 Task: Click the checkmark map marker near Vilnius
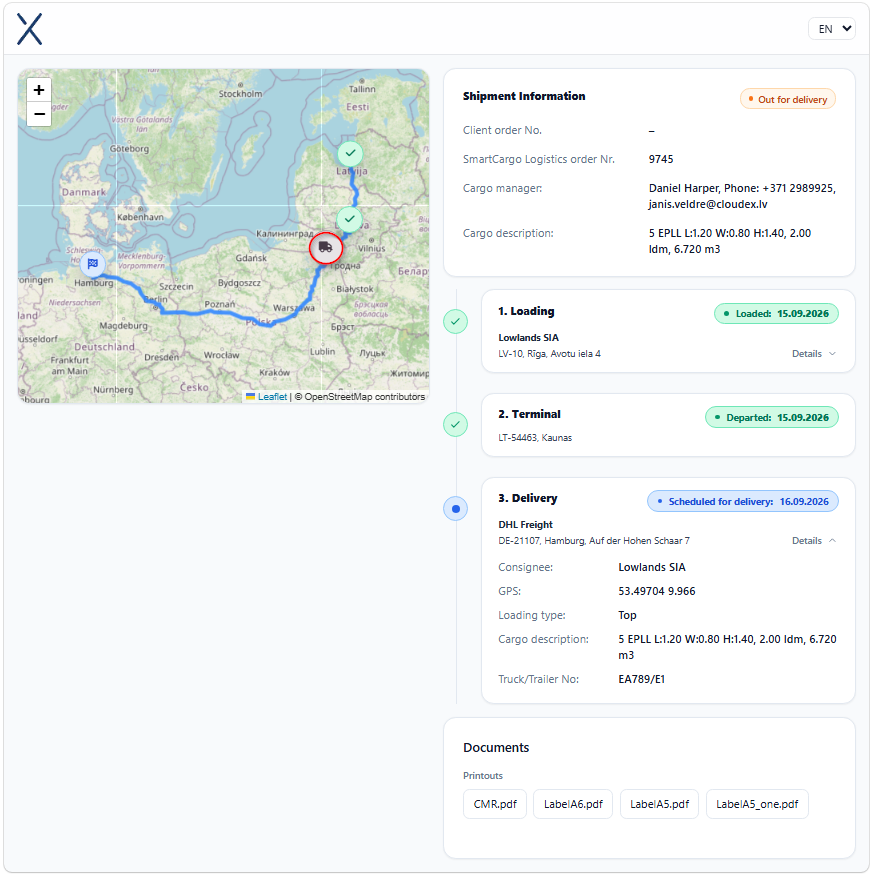click(x=350, y=219)
